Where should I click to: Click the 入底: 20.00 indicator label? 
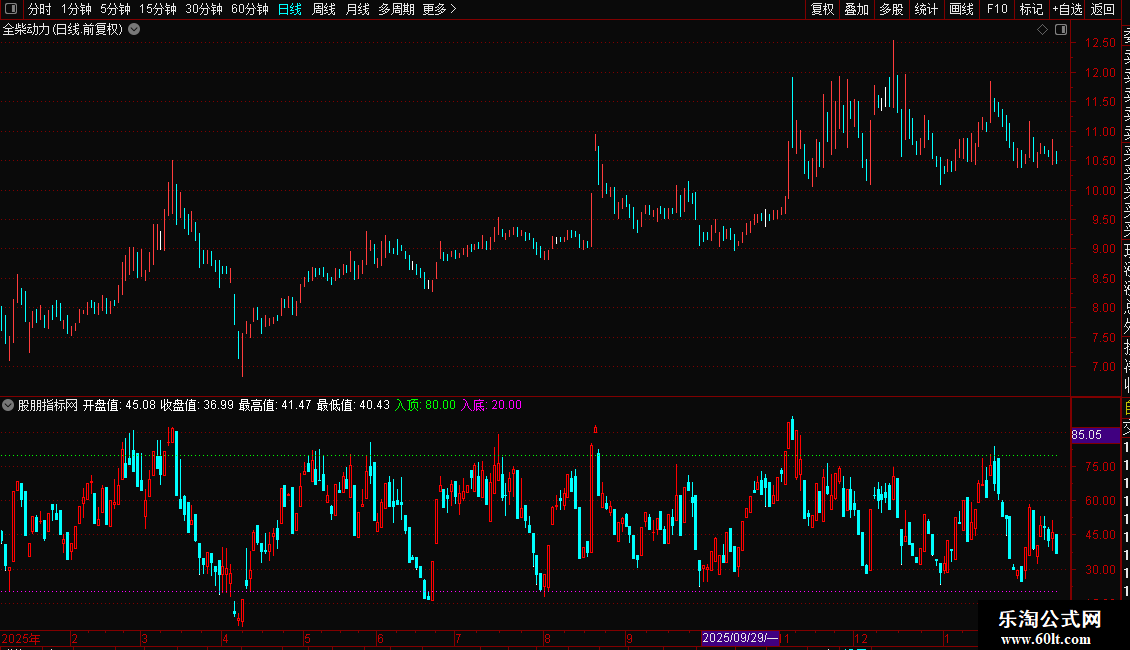pos(491,405)
